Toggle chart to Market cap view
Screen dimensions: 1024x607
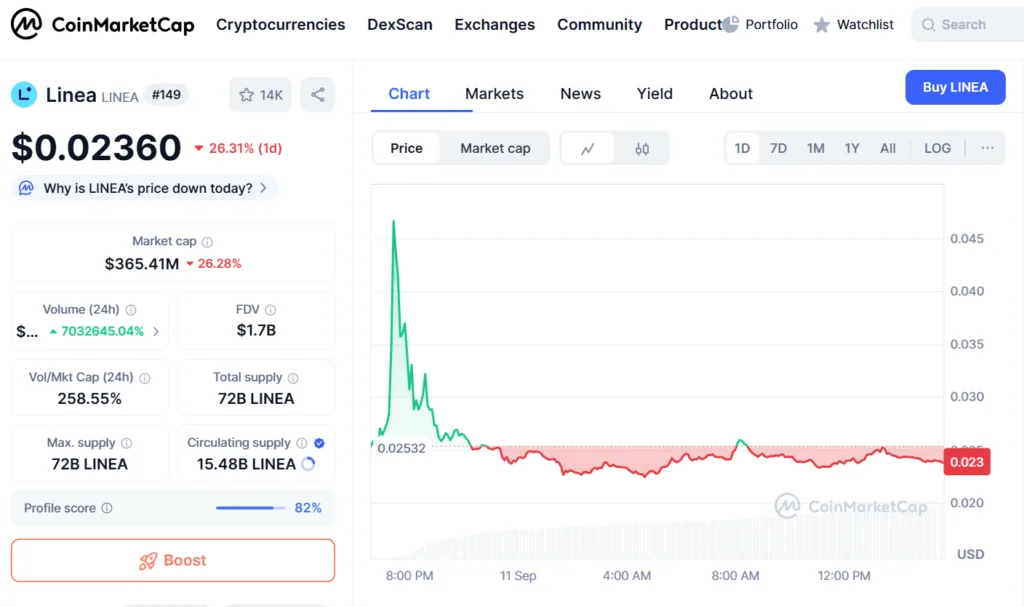tap(495, 147)
